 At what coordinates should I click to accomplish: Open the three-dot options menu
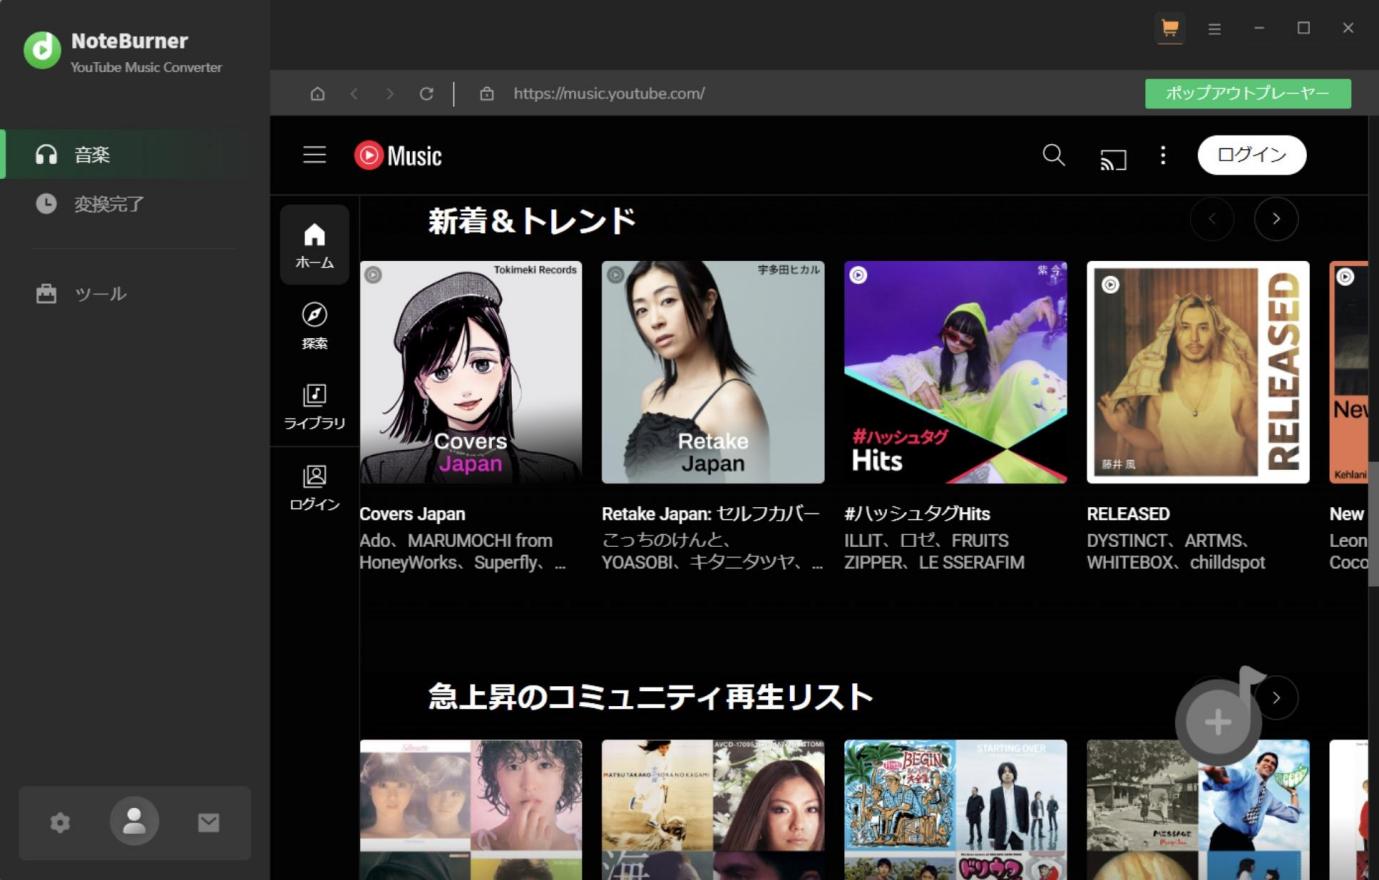(x=1162, y=155)
